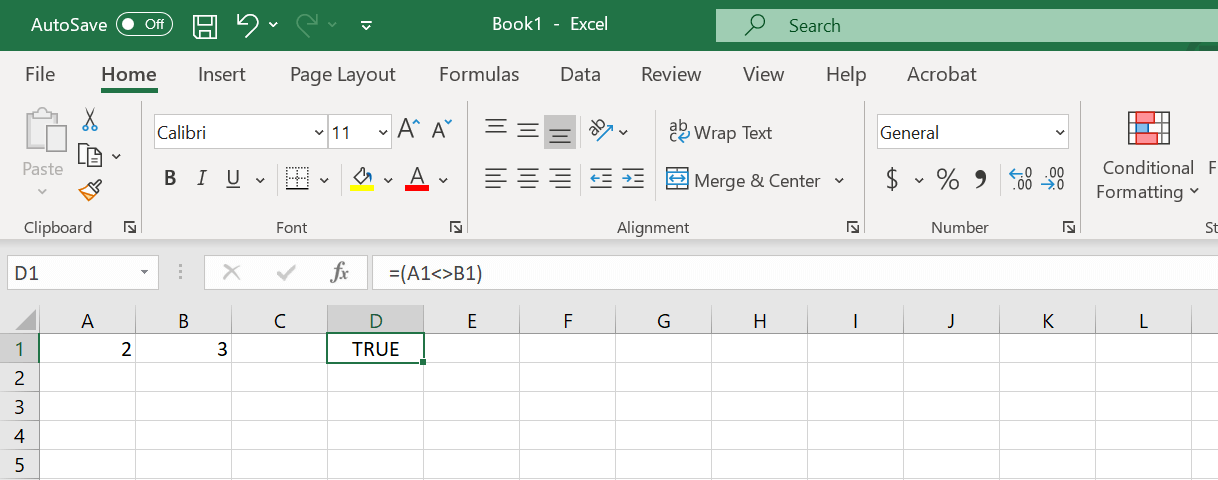Switch to the Formulas ribbon tab
Screen dimensions: 1218x480
(x=479, y=74)
